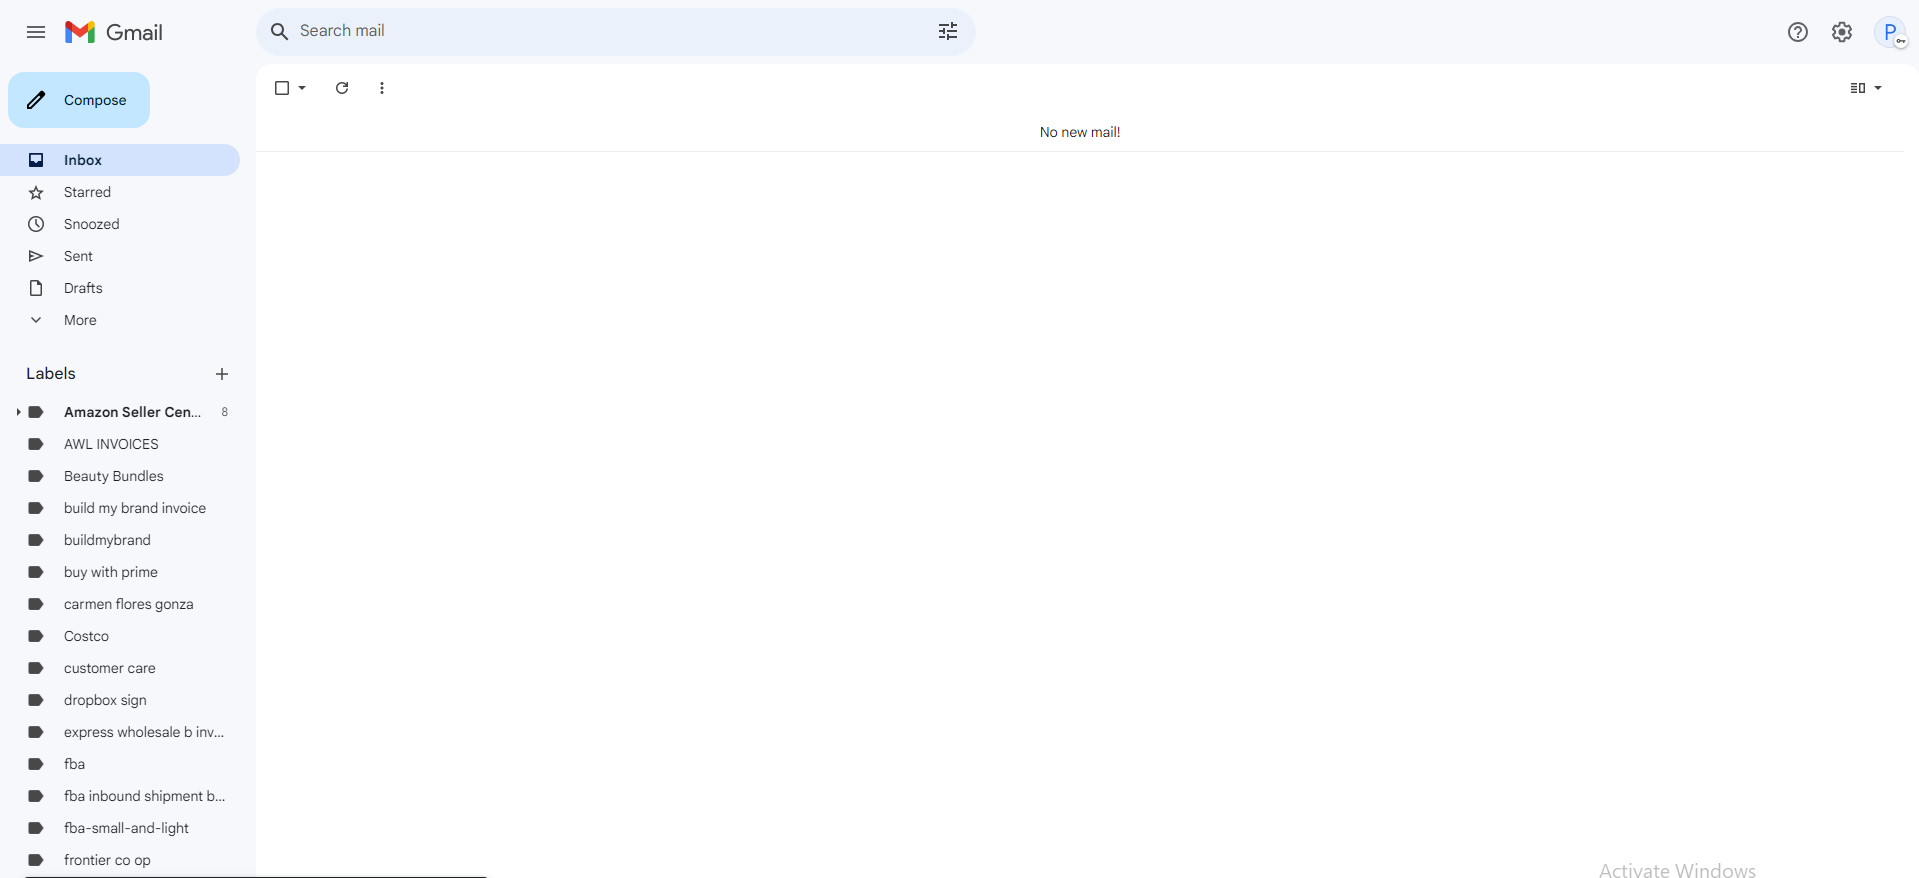Click the fba label tag icon
Viewport: 1919px width, 878px height.
click(36, 764)
